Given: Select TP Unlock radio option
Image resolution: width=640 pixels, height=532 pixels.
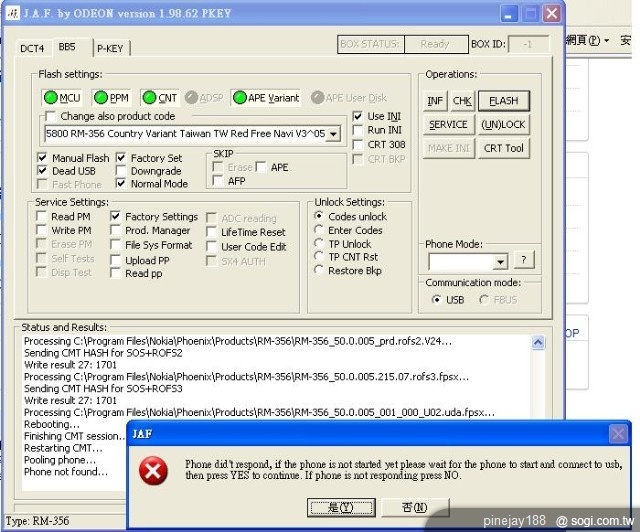Looking at the screenshot, I should coord(319,244).
